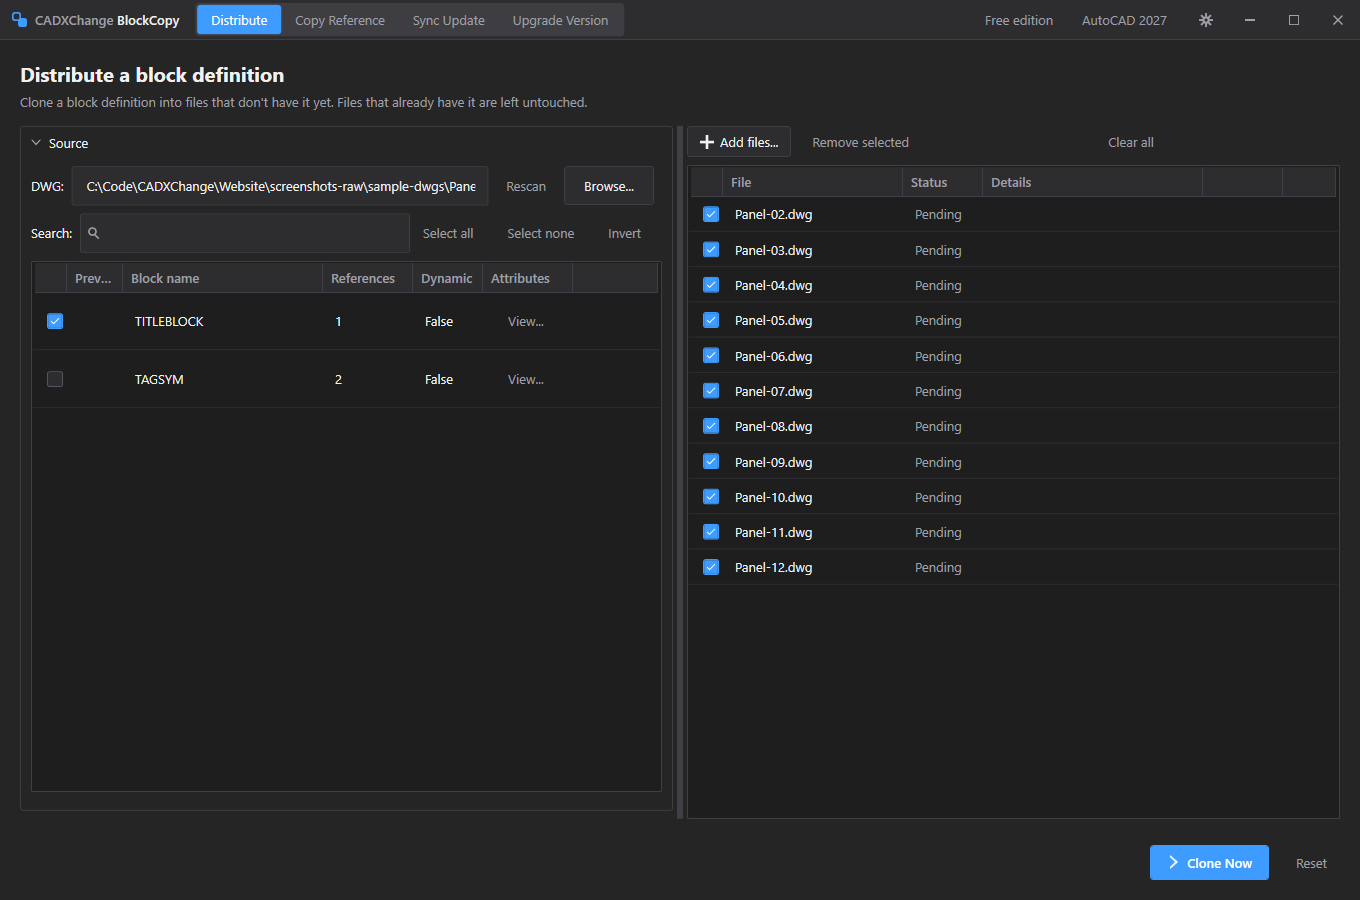Viewport: 1360px width, 900px height.
Task: Uncheck Panel-11.dwg checkbox
Action: [711, 532]
